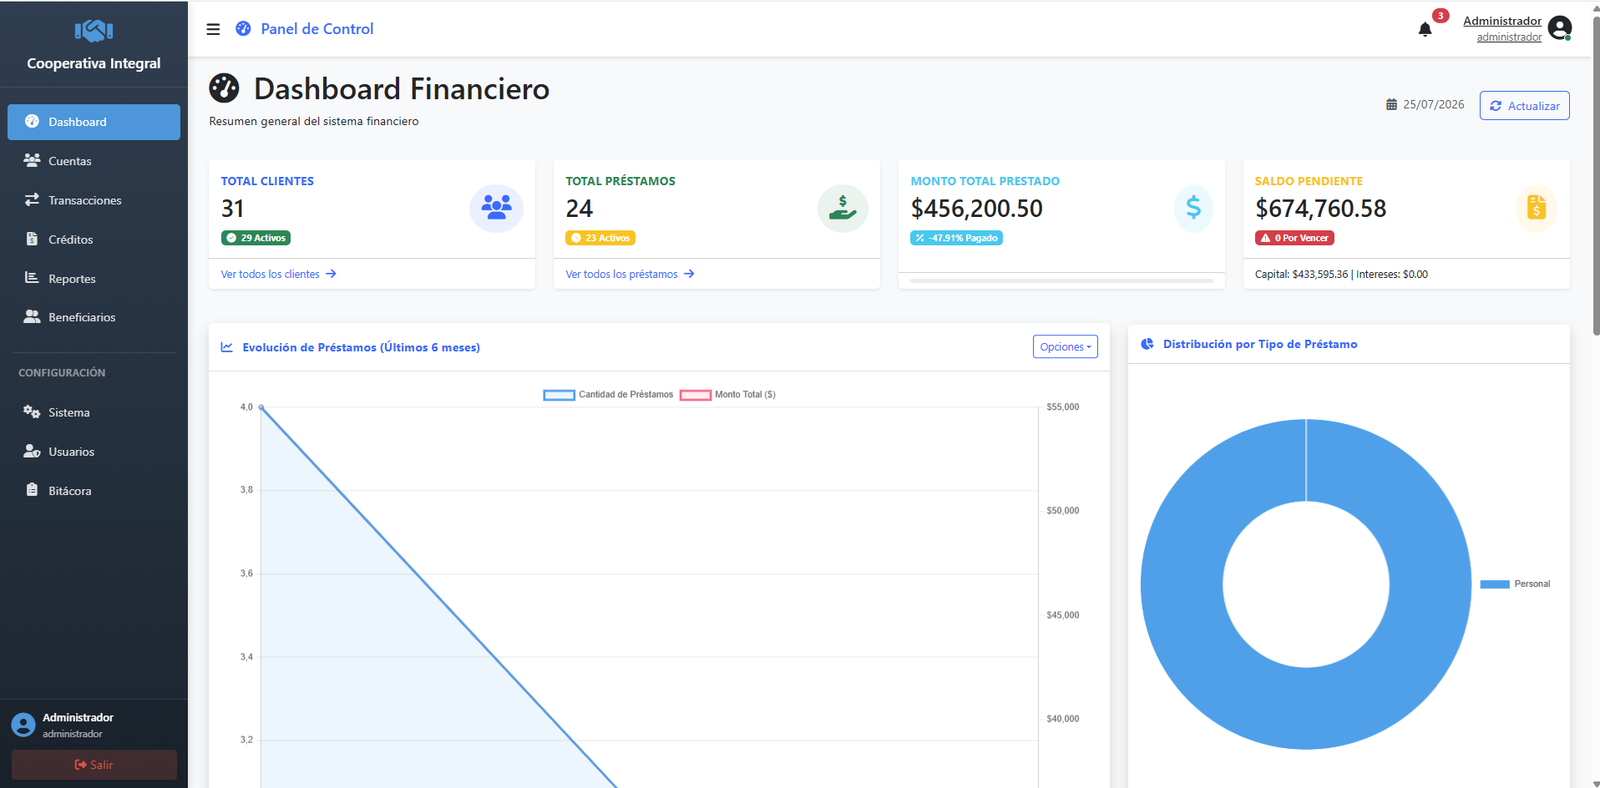Click the Panel de Control title link

[x=317, y=29]
